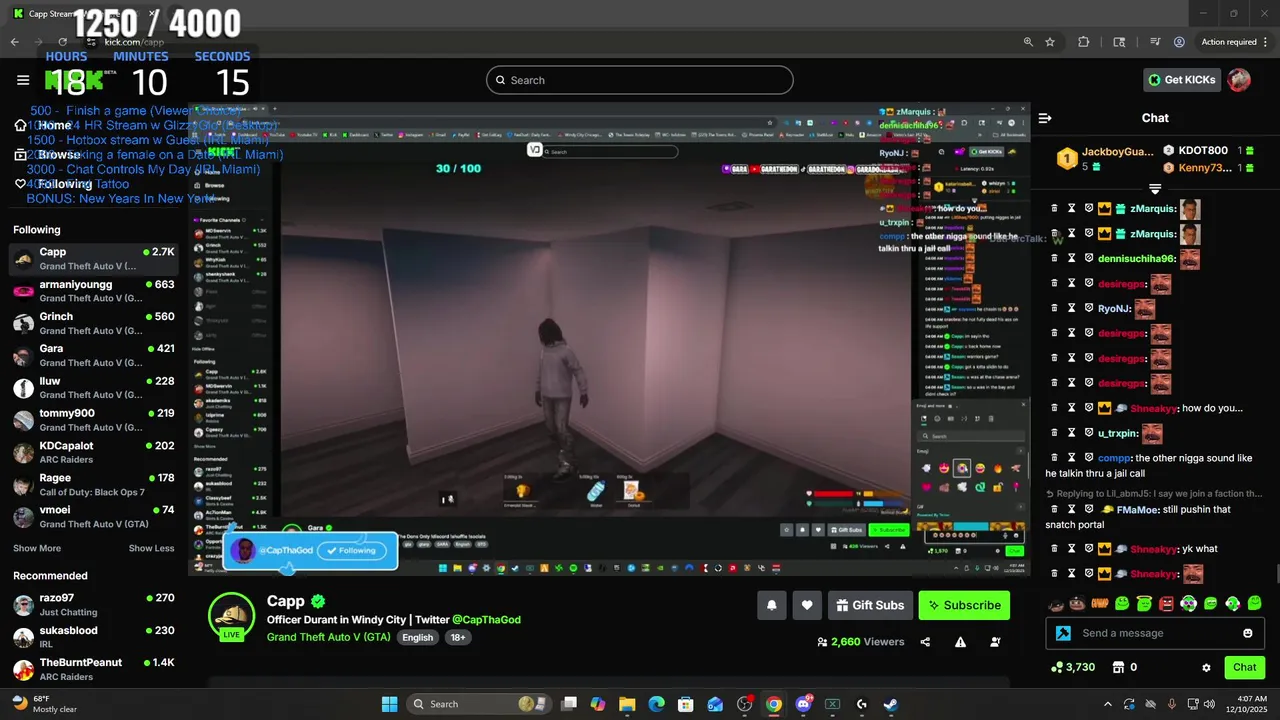The width and height of the screenshot is (1280, 720).
Task: Click the 3,730 channel points balance
Action: click(1073, 667)
